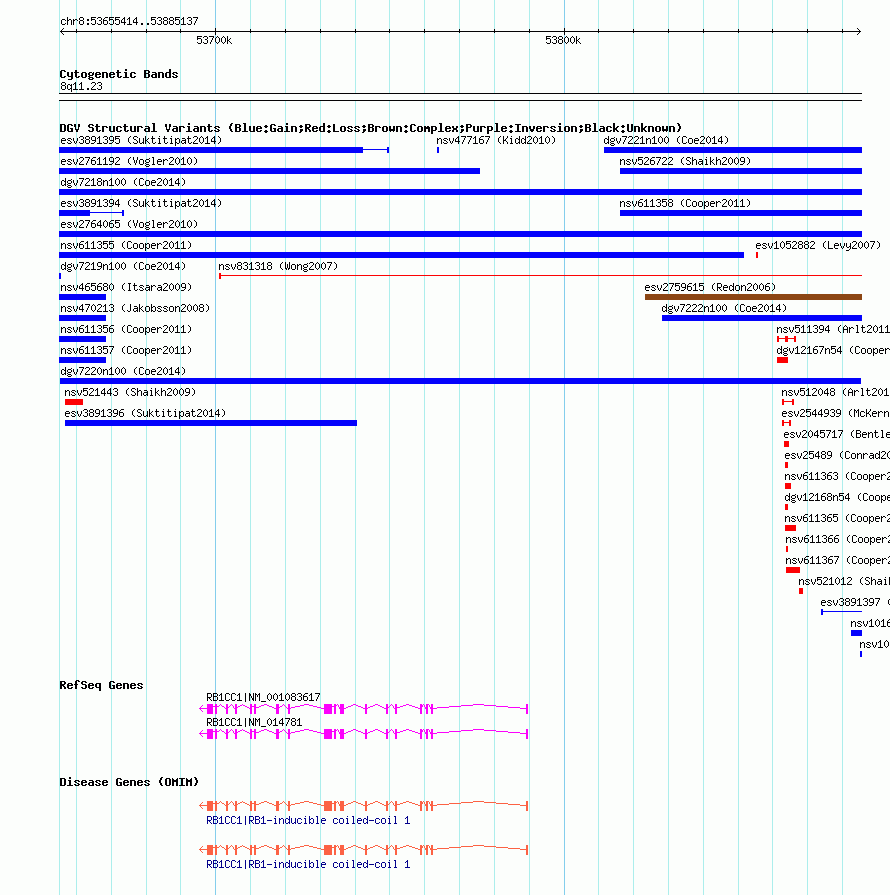Open esv2544939 variant label
The image size is (890, 895).
click(x=835, y=413)
